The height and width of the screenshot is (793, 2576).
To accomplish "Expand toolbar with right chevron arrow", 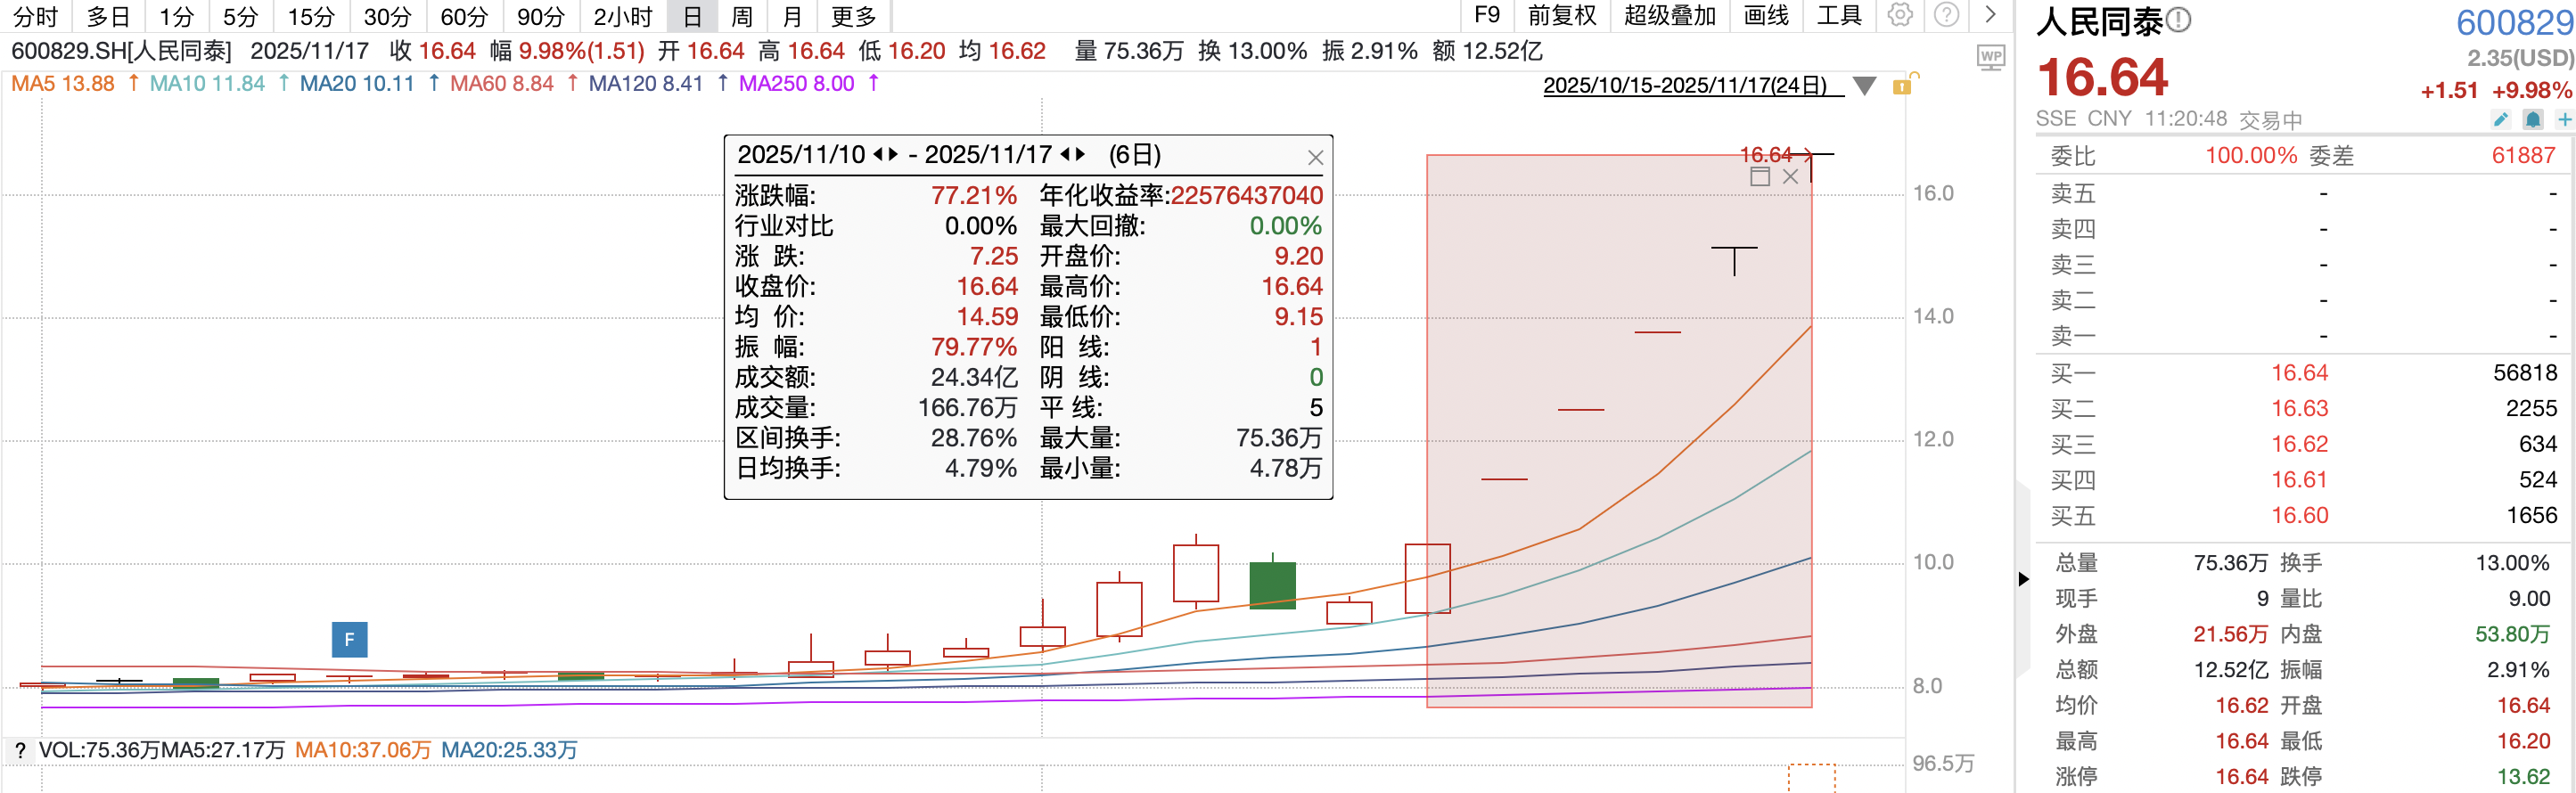I will (1990, 15).
